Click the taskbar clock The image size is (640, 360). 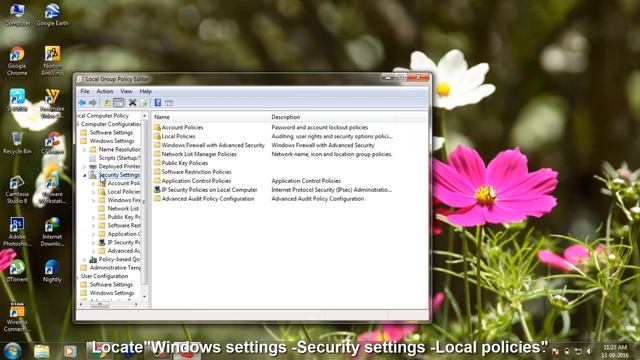pyautogui.click(x=615, y=351)
